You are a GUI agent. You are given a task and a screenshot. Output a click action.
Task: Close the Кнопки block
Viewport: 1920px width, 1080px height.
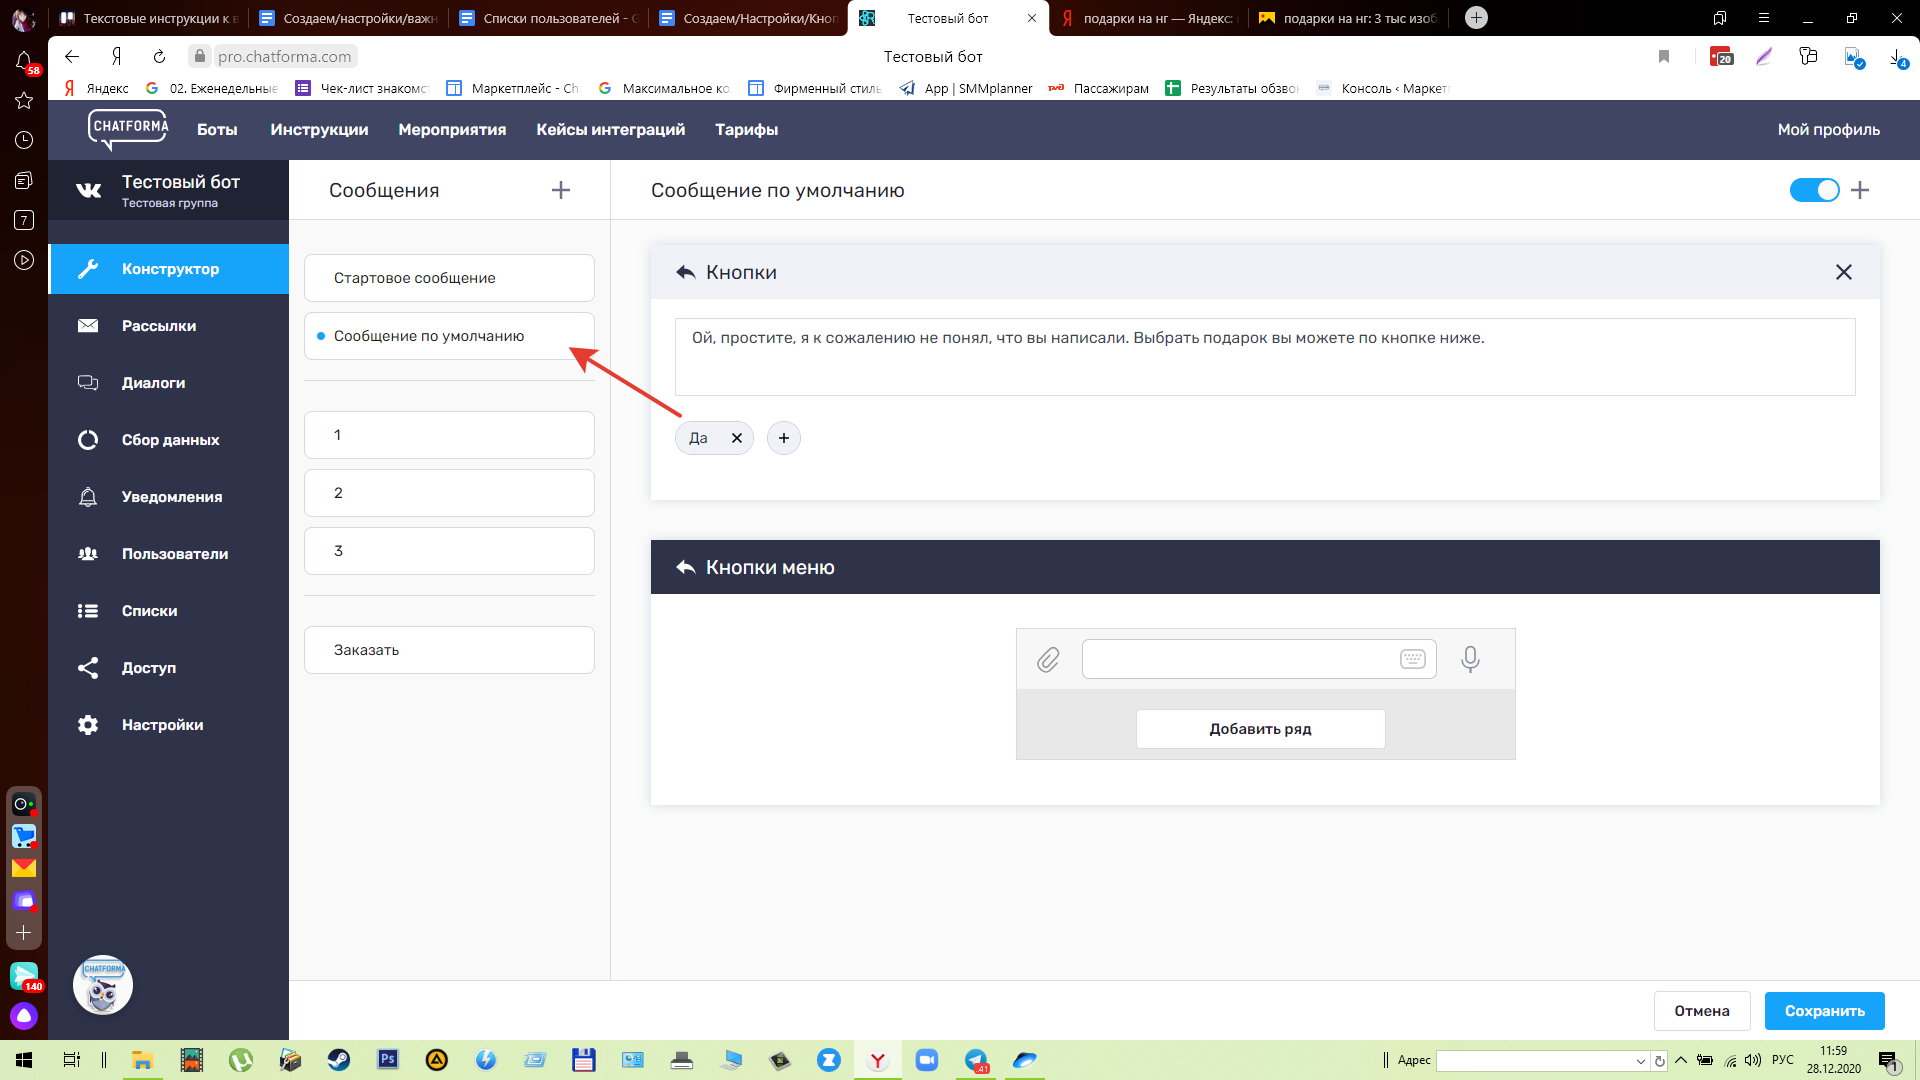1844,272
